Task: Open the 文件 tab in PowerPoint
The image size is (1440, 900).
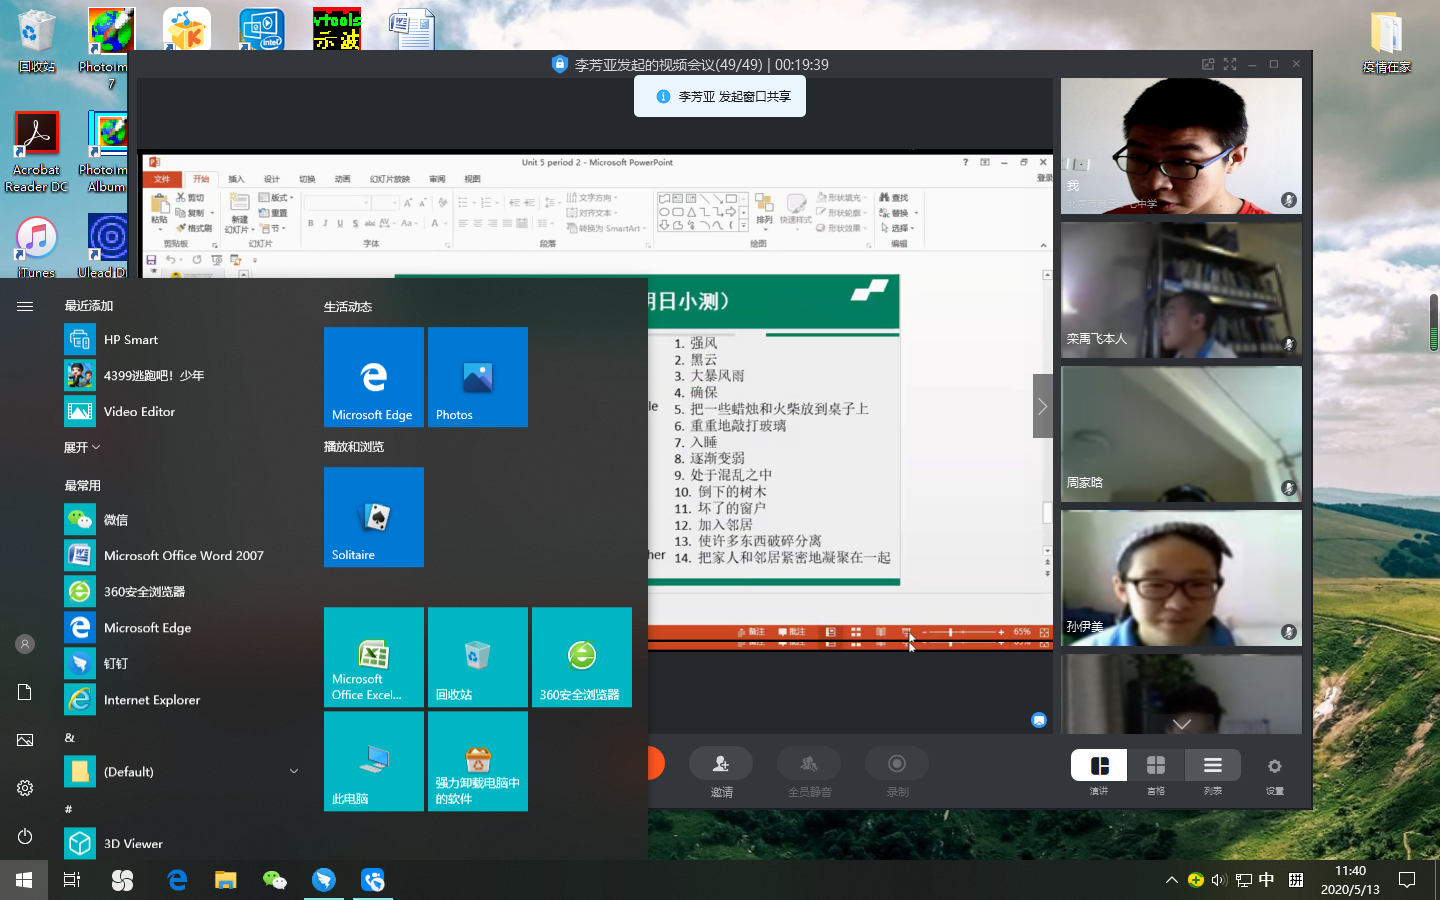Action: coord(162,179)
